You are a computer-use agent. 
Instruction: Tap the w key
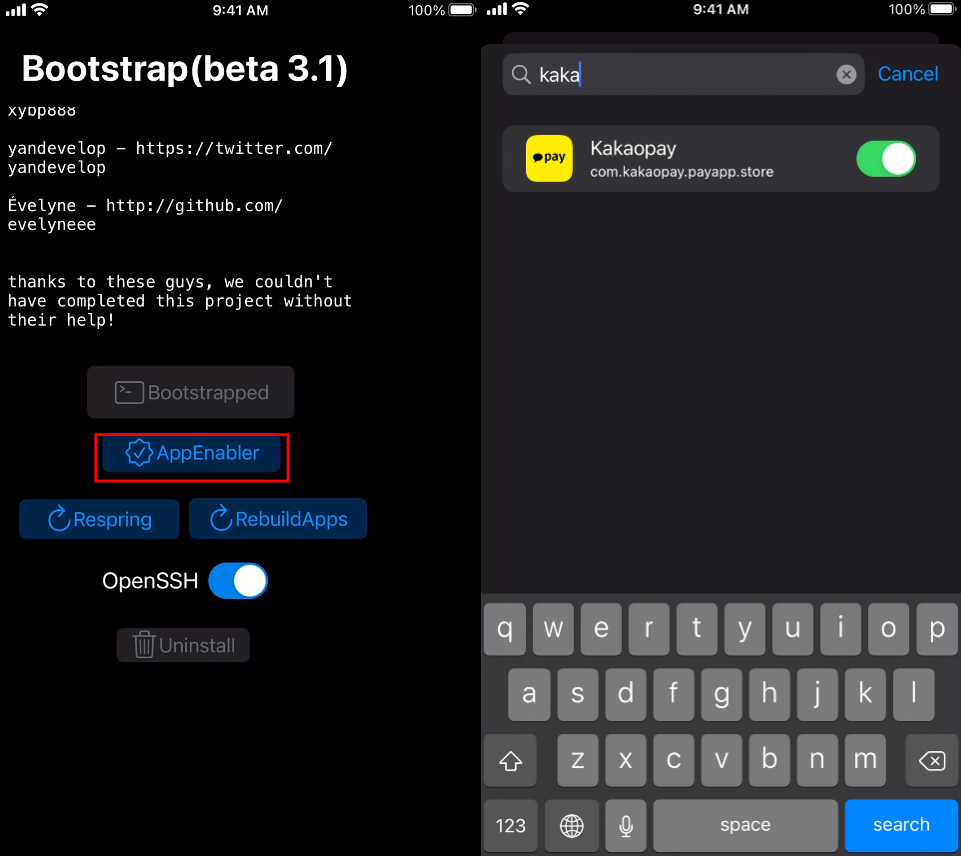pos(553,629)
